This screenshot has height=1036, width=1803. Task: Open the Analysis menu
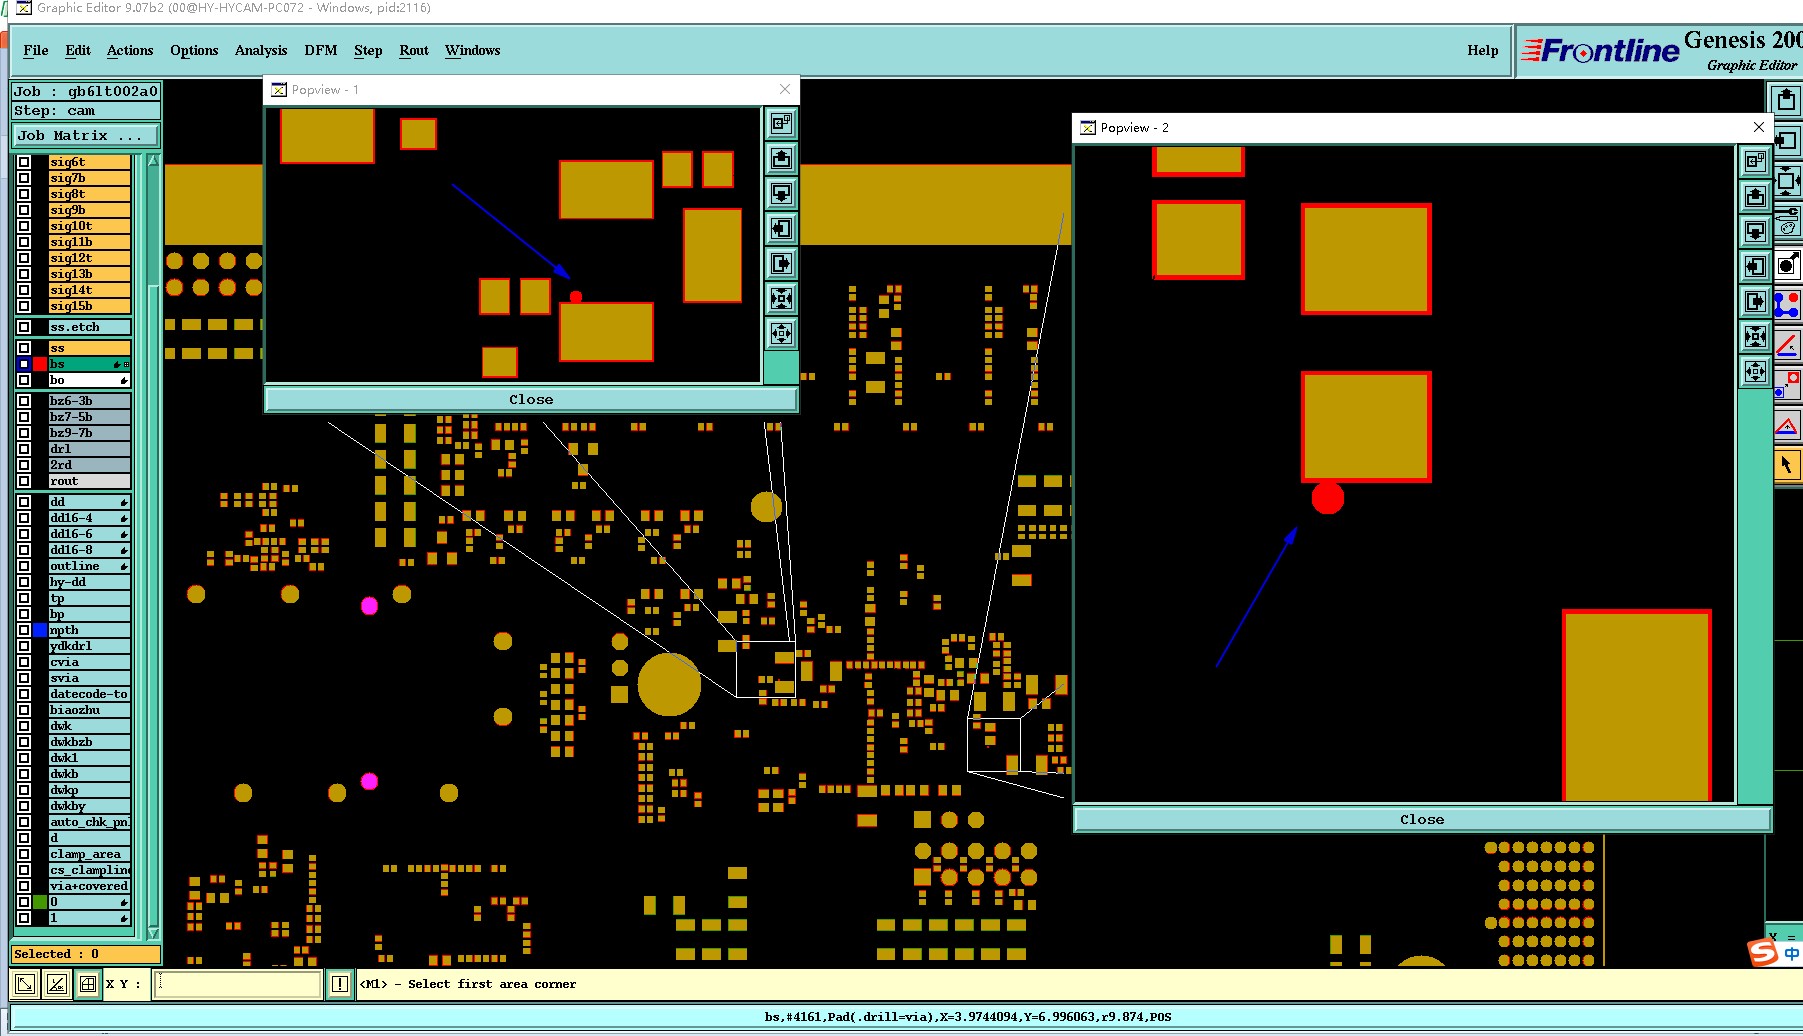point(261,50)
